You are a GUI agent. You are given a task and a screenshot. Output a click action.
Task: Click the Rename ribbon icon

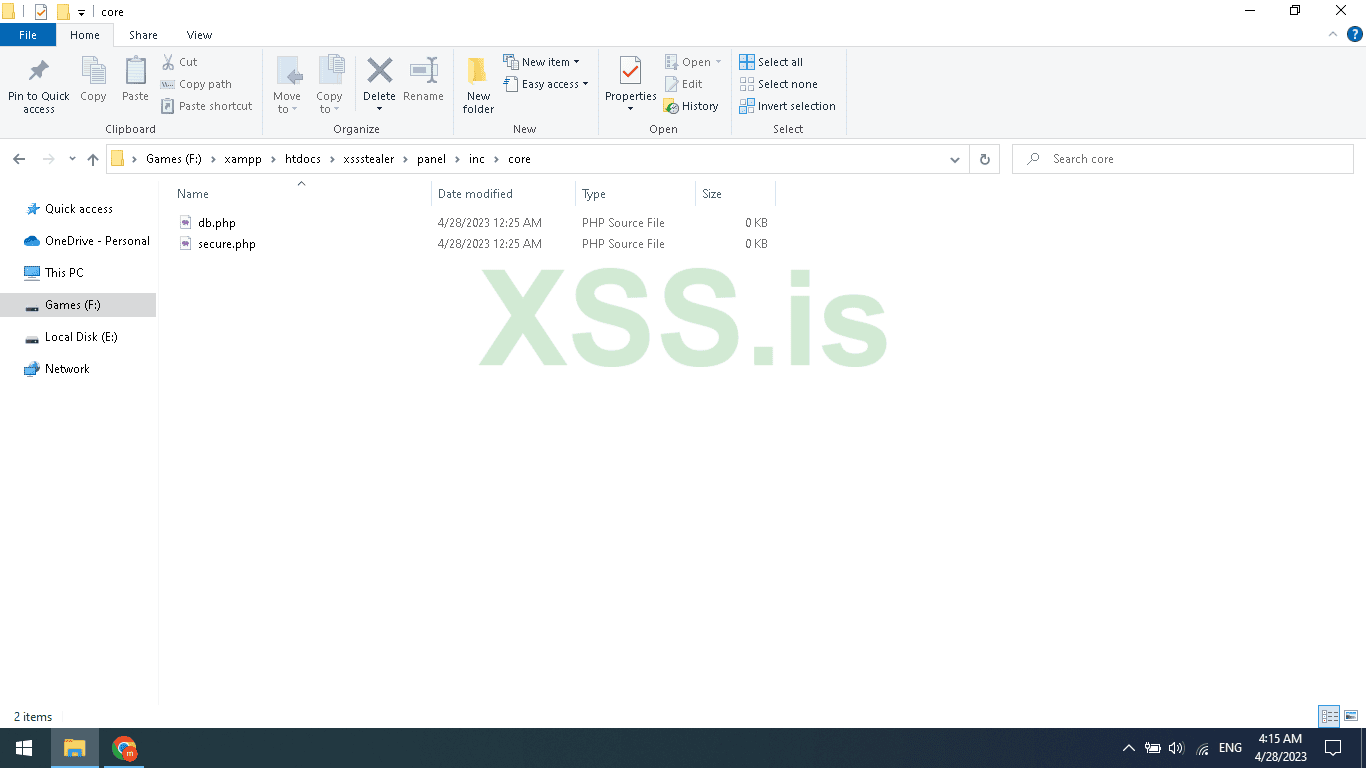[x=423, y=79]
